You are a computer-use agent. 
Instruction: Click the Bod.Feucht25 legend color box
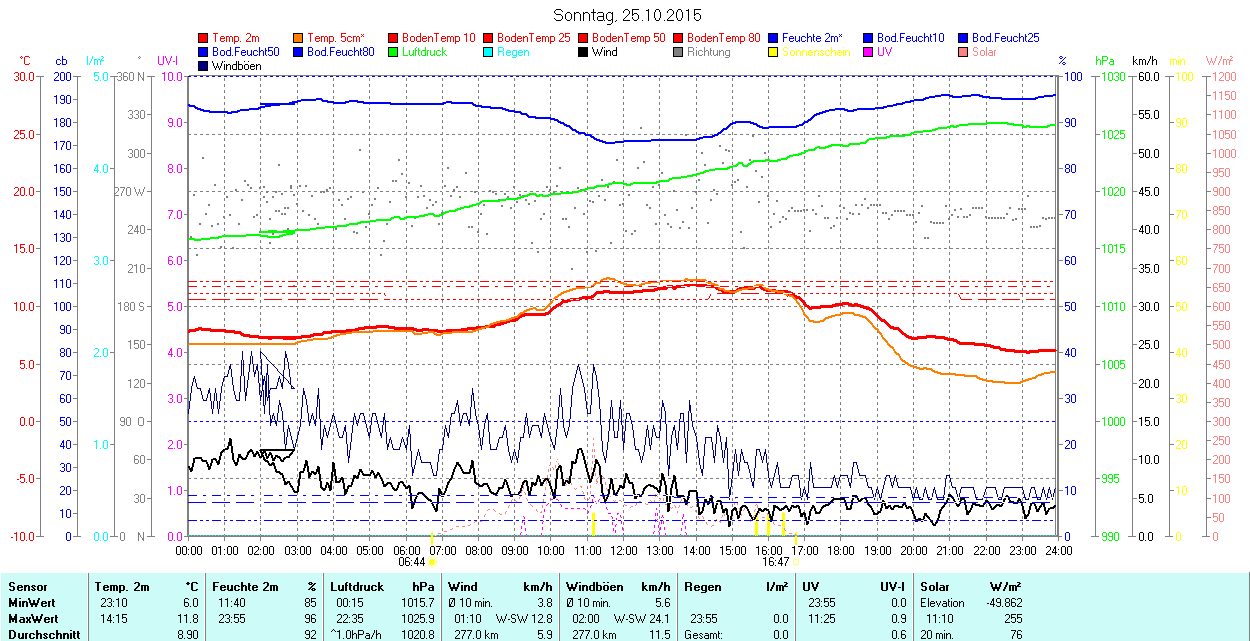point(963,37)
